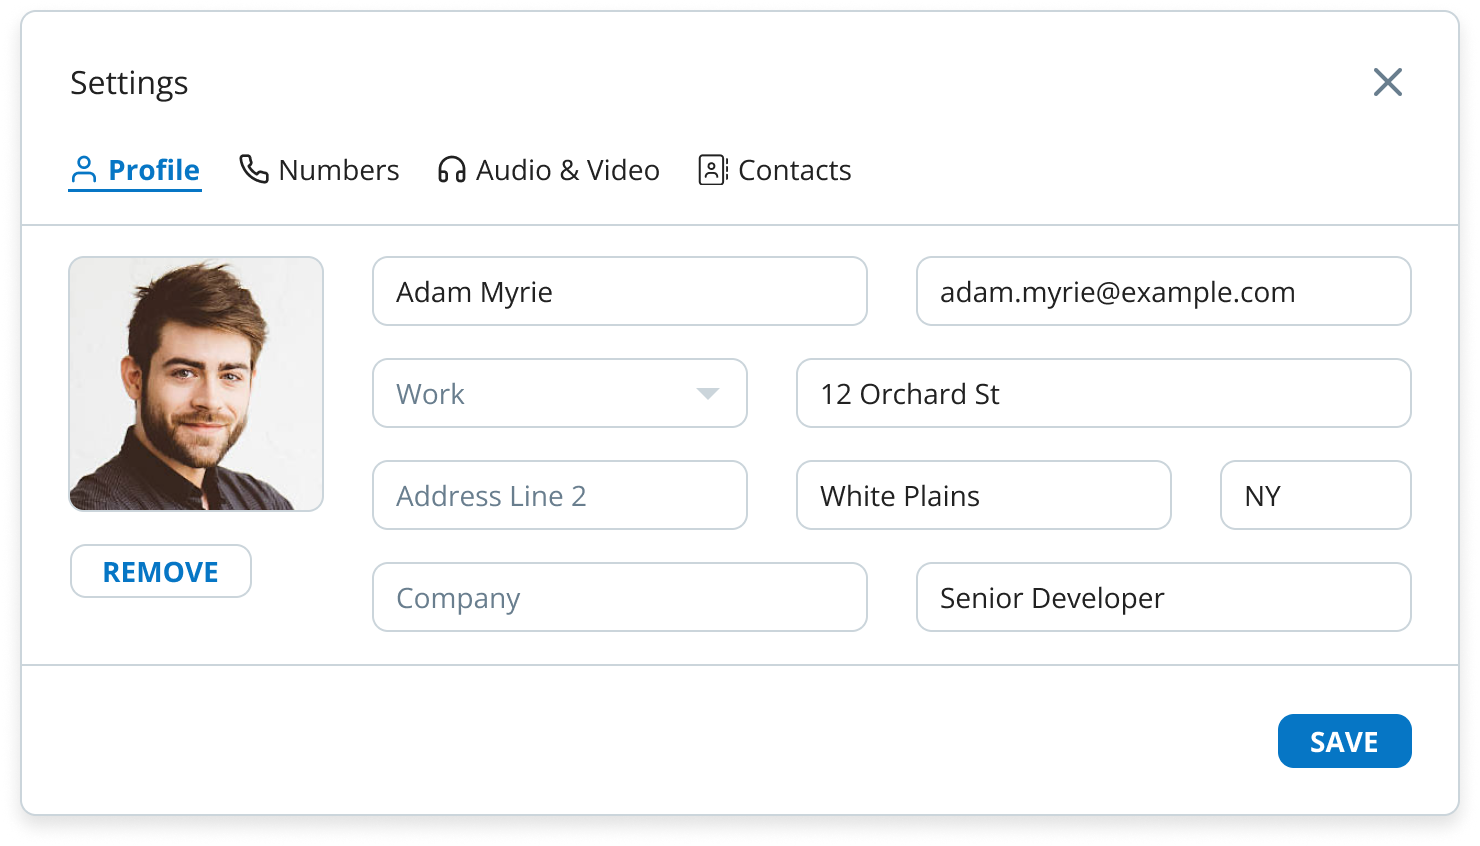Viewport: 1480px width, 846px height.
Task: Click the blue SAVE button
Action: [x=1344, y=741]
